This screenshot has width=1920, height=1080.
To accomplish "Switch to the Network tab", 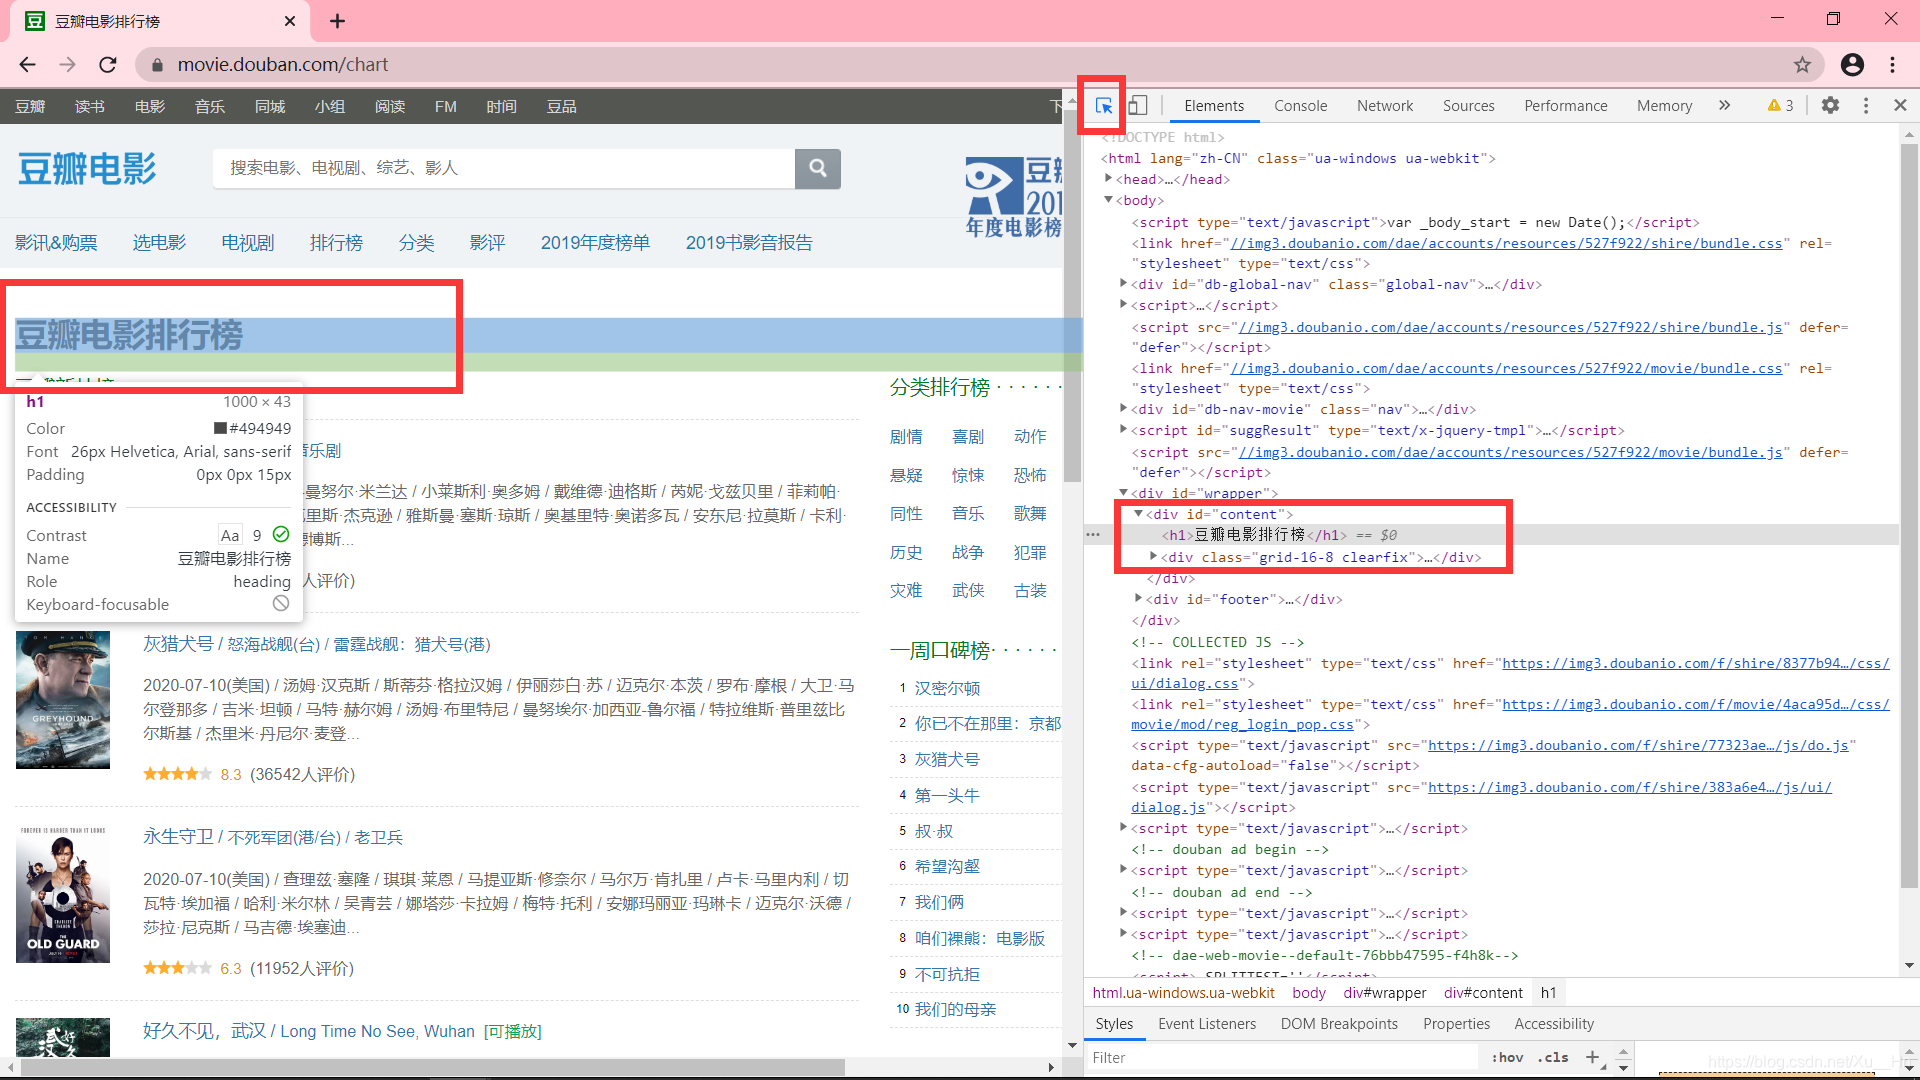I will point(1384,105).
